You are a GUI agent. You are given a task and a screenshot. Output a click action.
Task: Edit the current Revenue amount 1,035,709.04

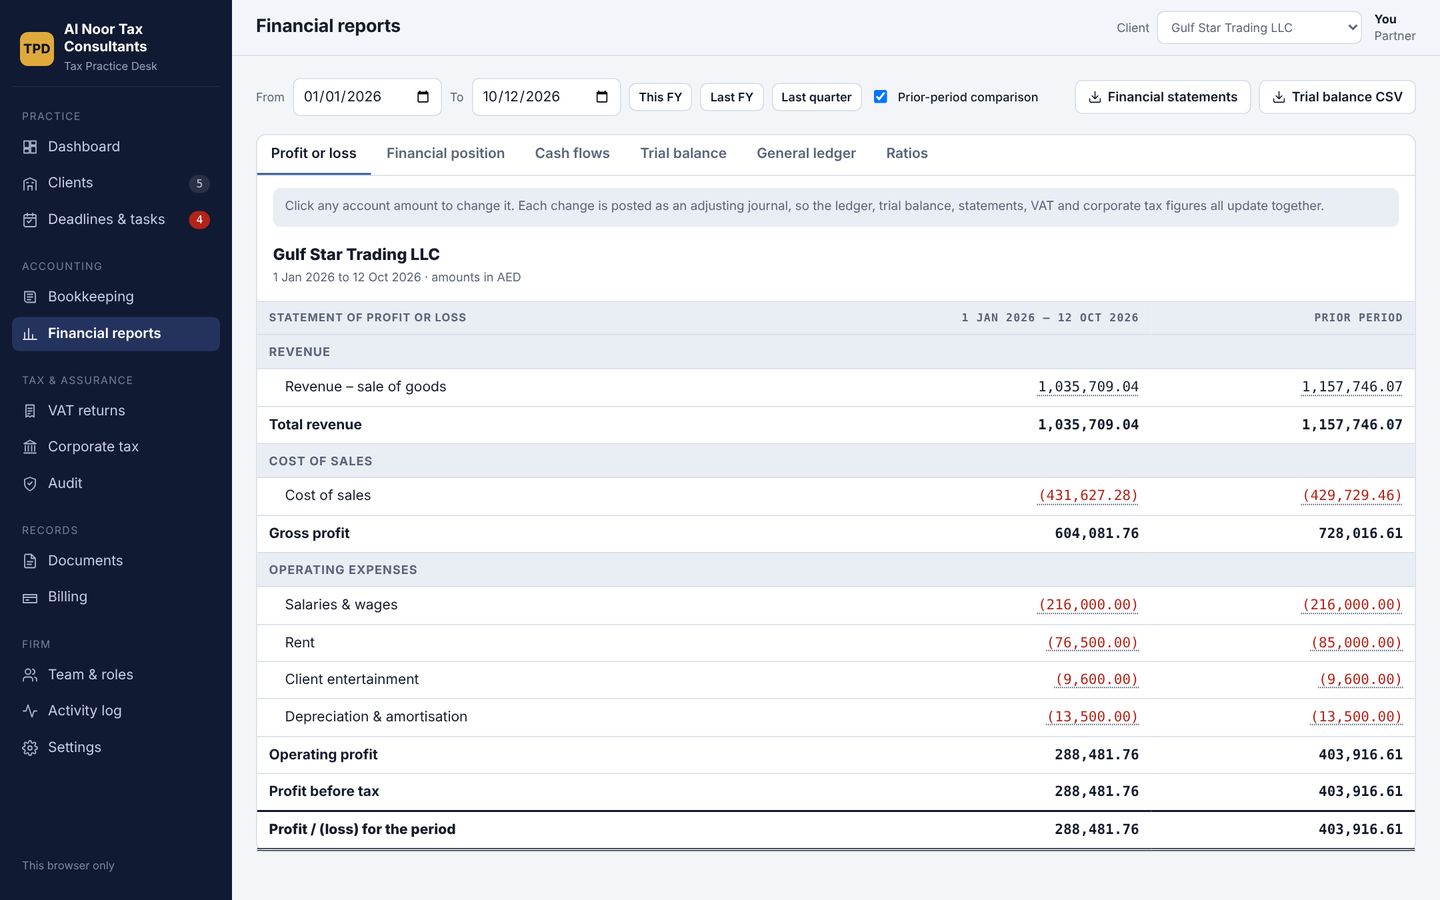click(1088, 387)
